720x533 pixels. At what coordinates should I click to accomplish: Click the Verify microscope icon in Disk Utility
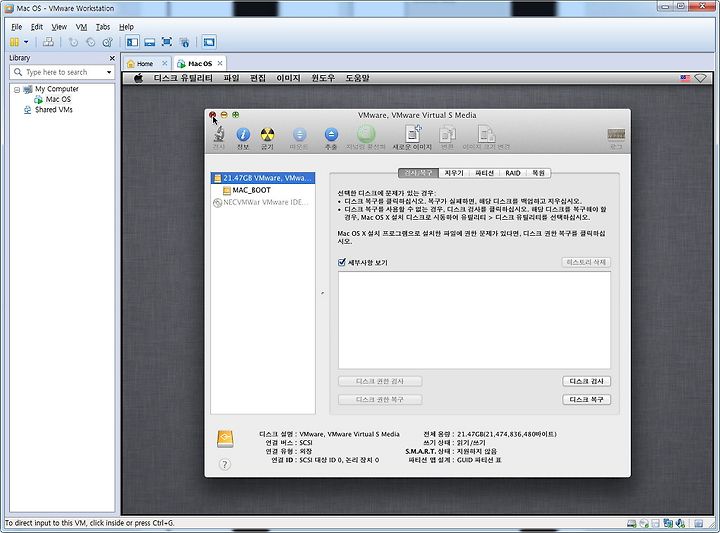(x=219, y=134)
